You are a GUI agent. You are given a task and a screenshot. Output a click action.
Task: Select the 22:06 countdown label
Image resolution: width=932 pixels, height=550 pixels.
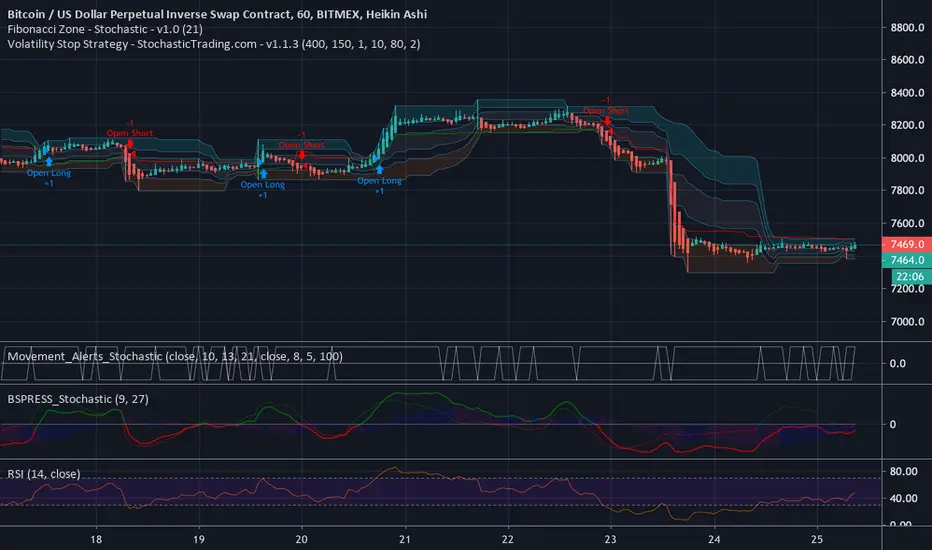tap(911, 276)
